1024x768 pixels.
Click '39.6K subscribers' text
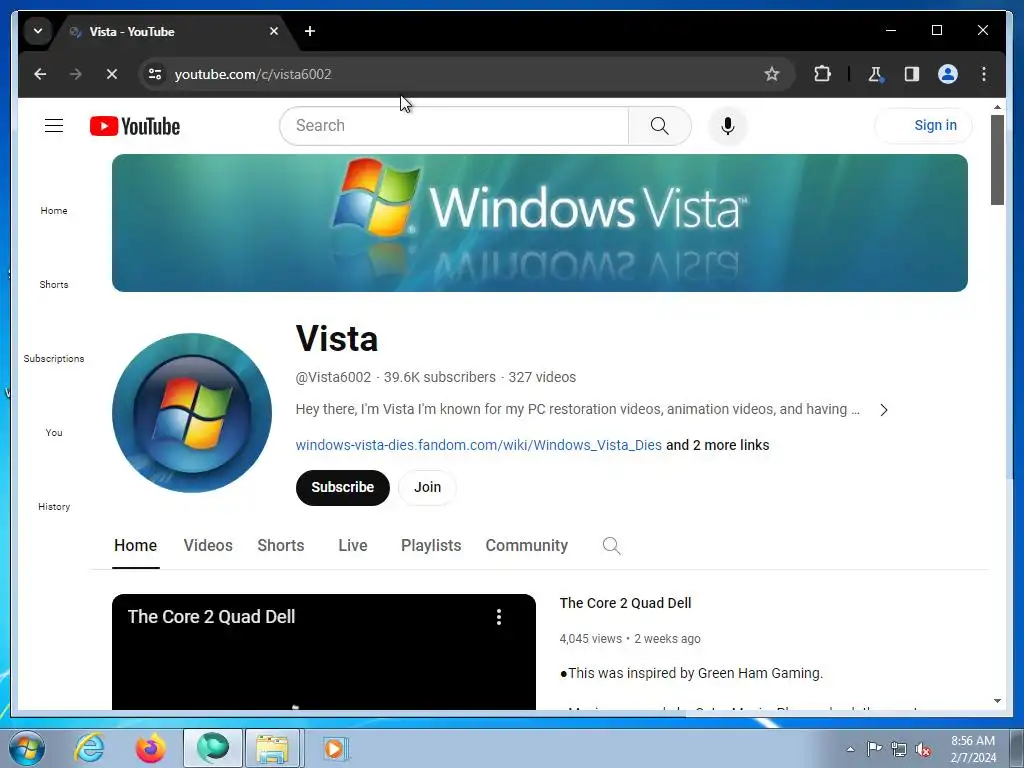pos(440,377)
